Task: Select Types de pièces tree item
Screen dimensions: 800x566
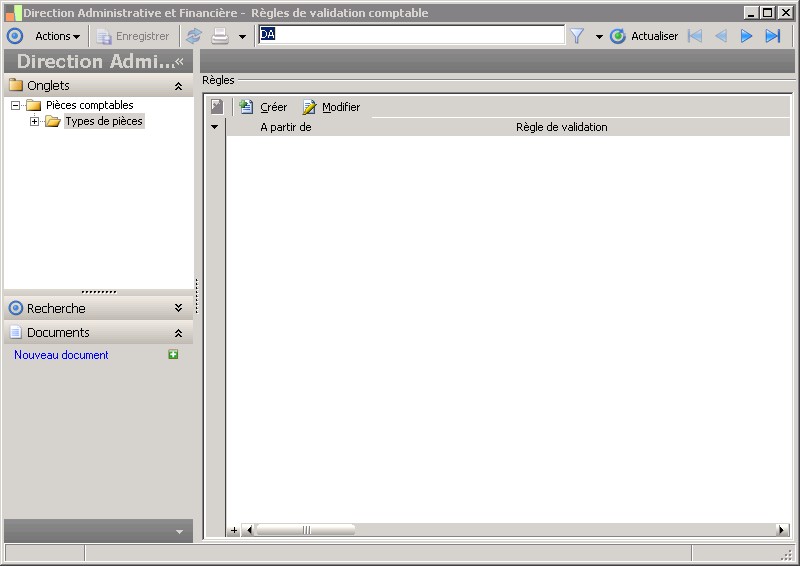Action: click(104, 121)
